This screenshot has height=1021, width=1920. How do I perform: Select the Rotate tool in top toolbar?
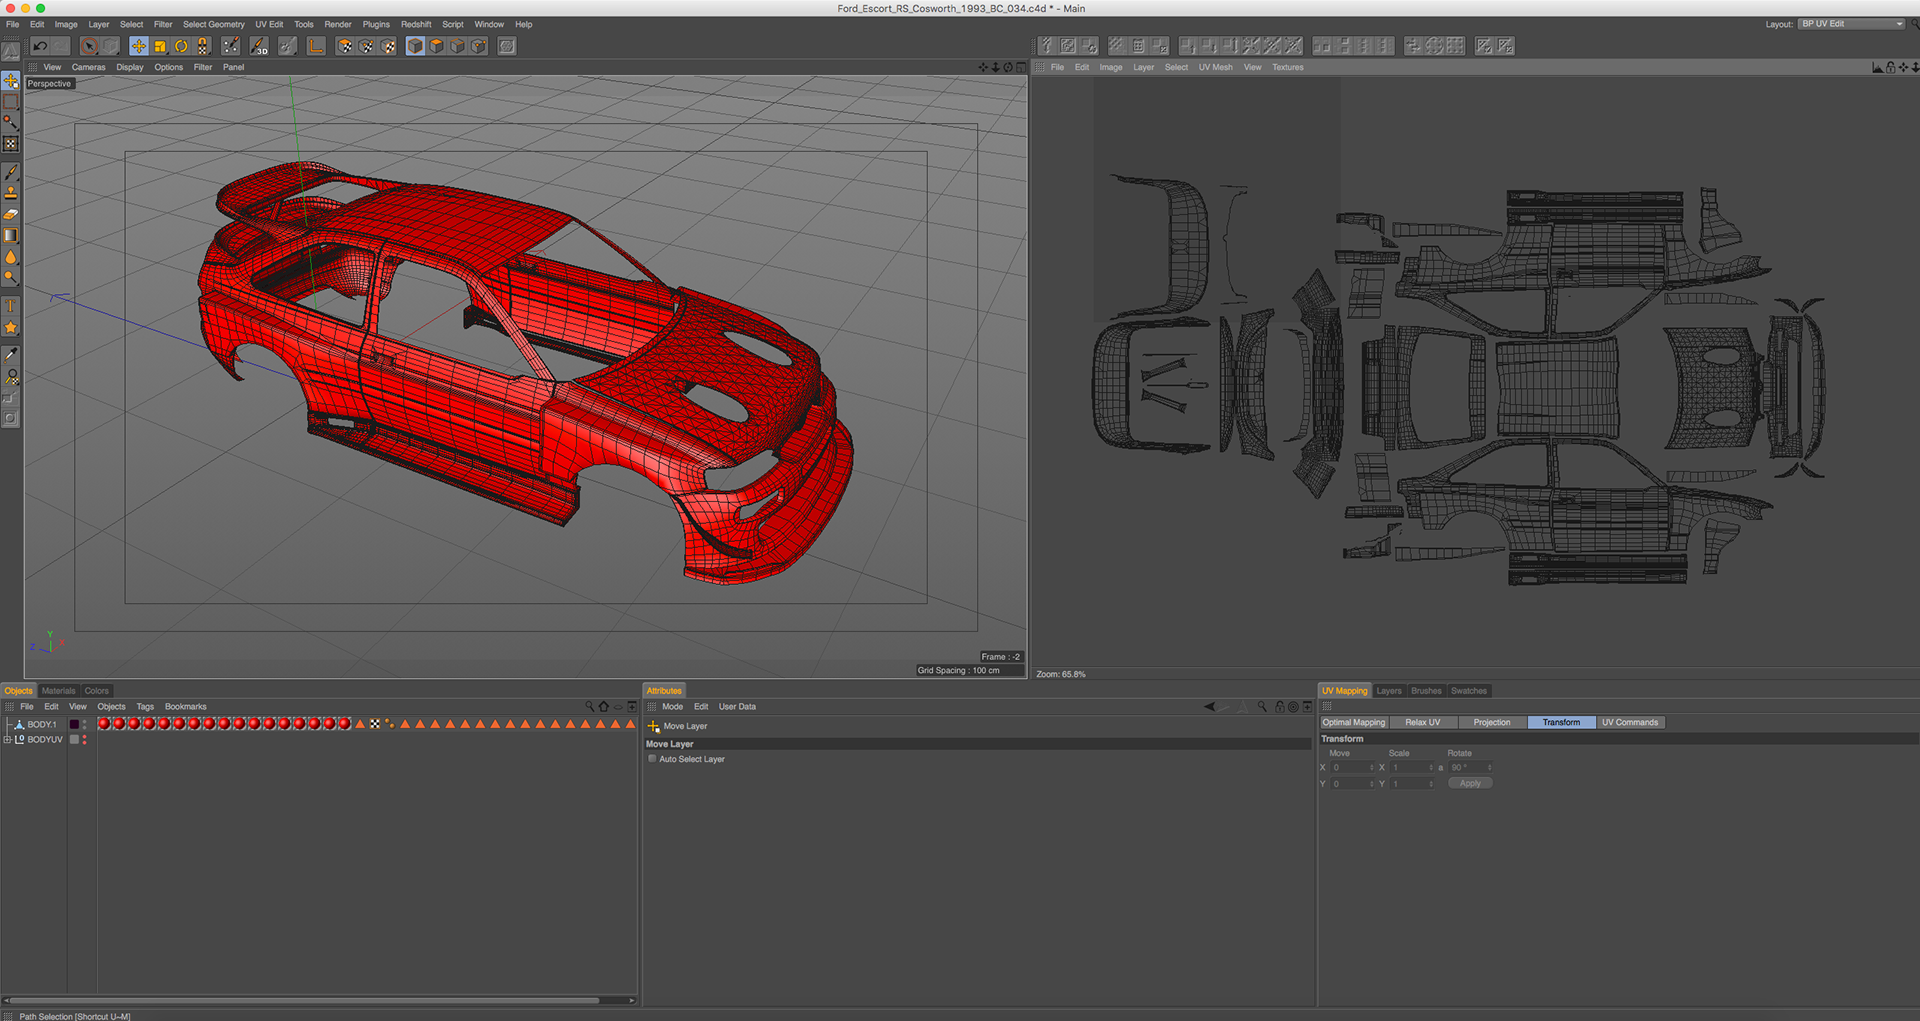pyautogui.click(x=181, y=46)
